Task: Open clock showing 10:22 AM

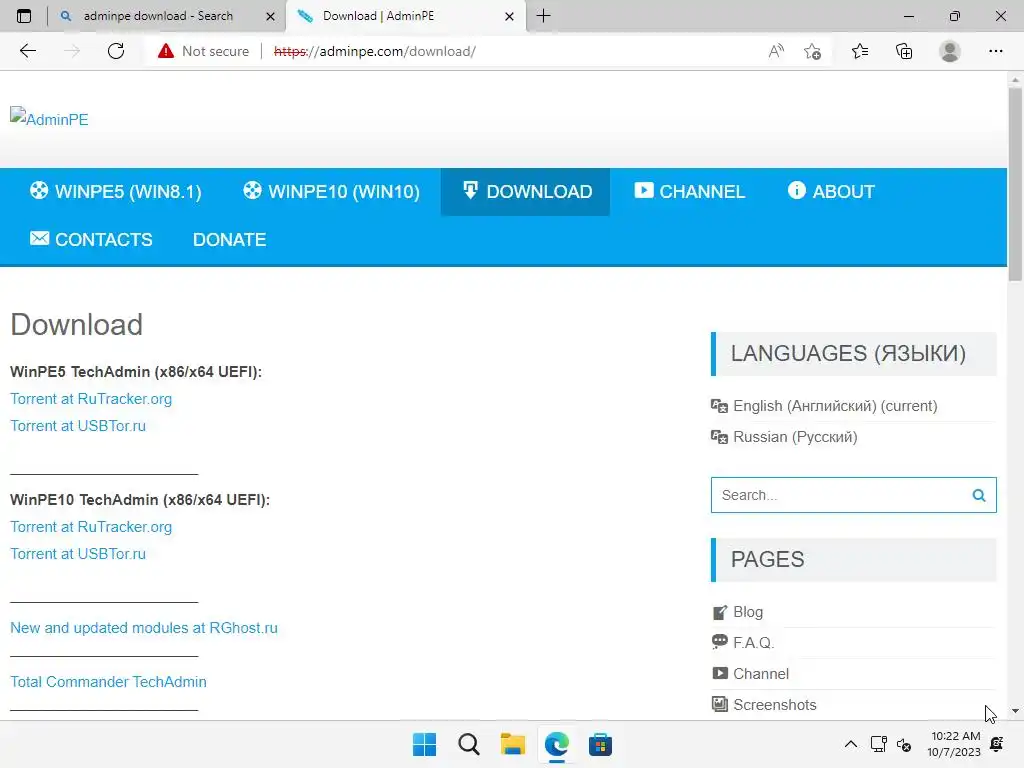Action: click(953, 744)
